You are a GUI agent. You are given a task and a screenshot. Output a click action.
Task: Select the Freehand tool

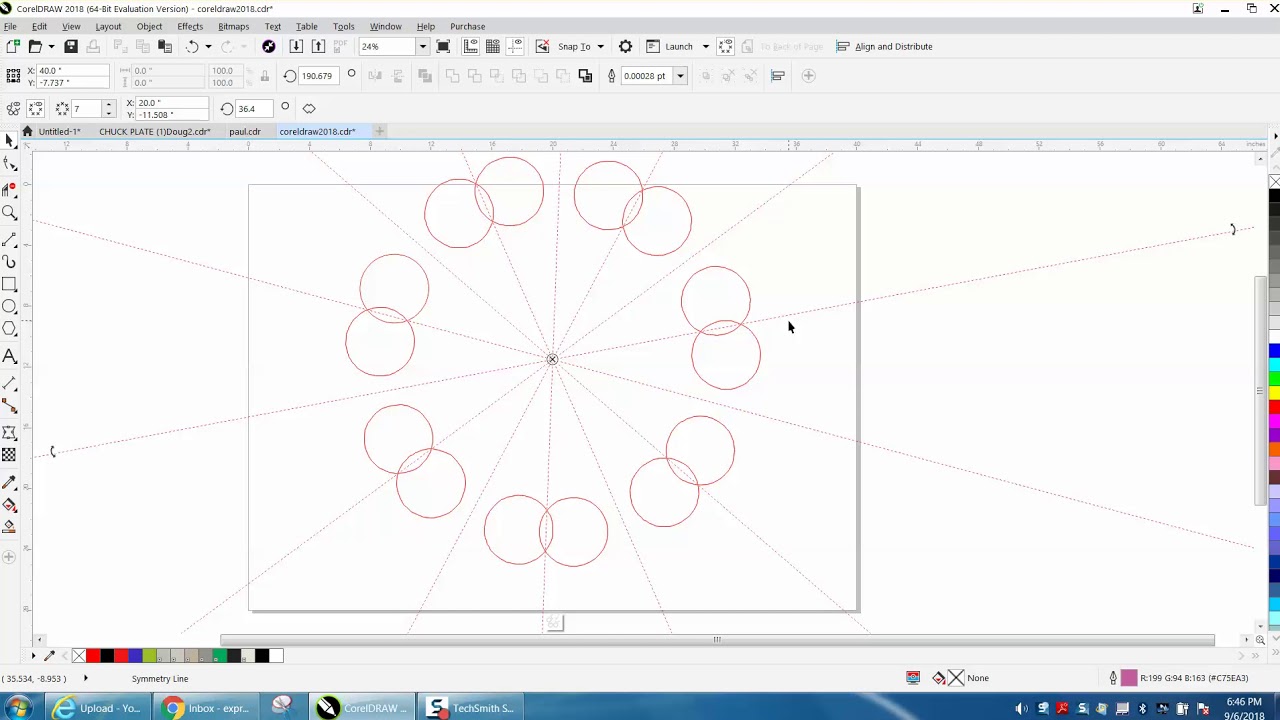pyautogui.click(x=10, y=238)
